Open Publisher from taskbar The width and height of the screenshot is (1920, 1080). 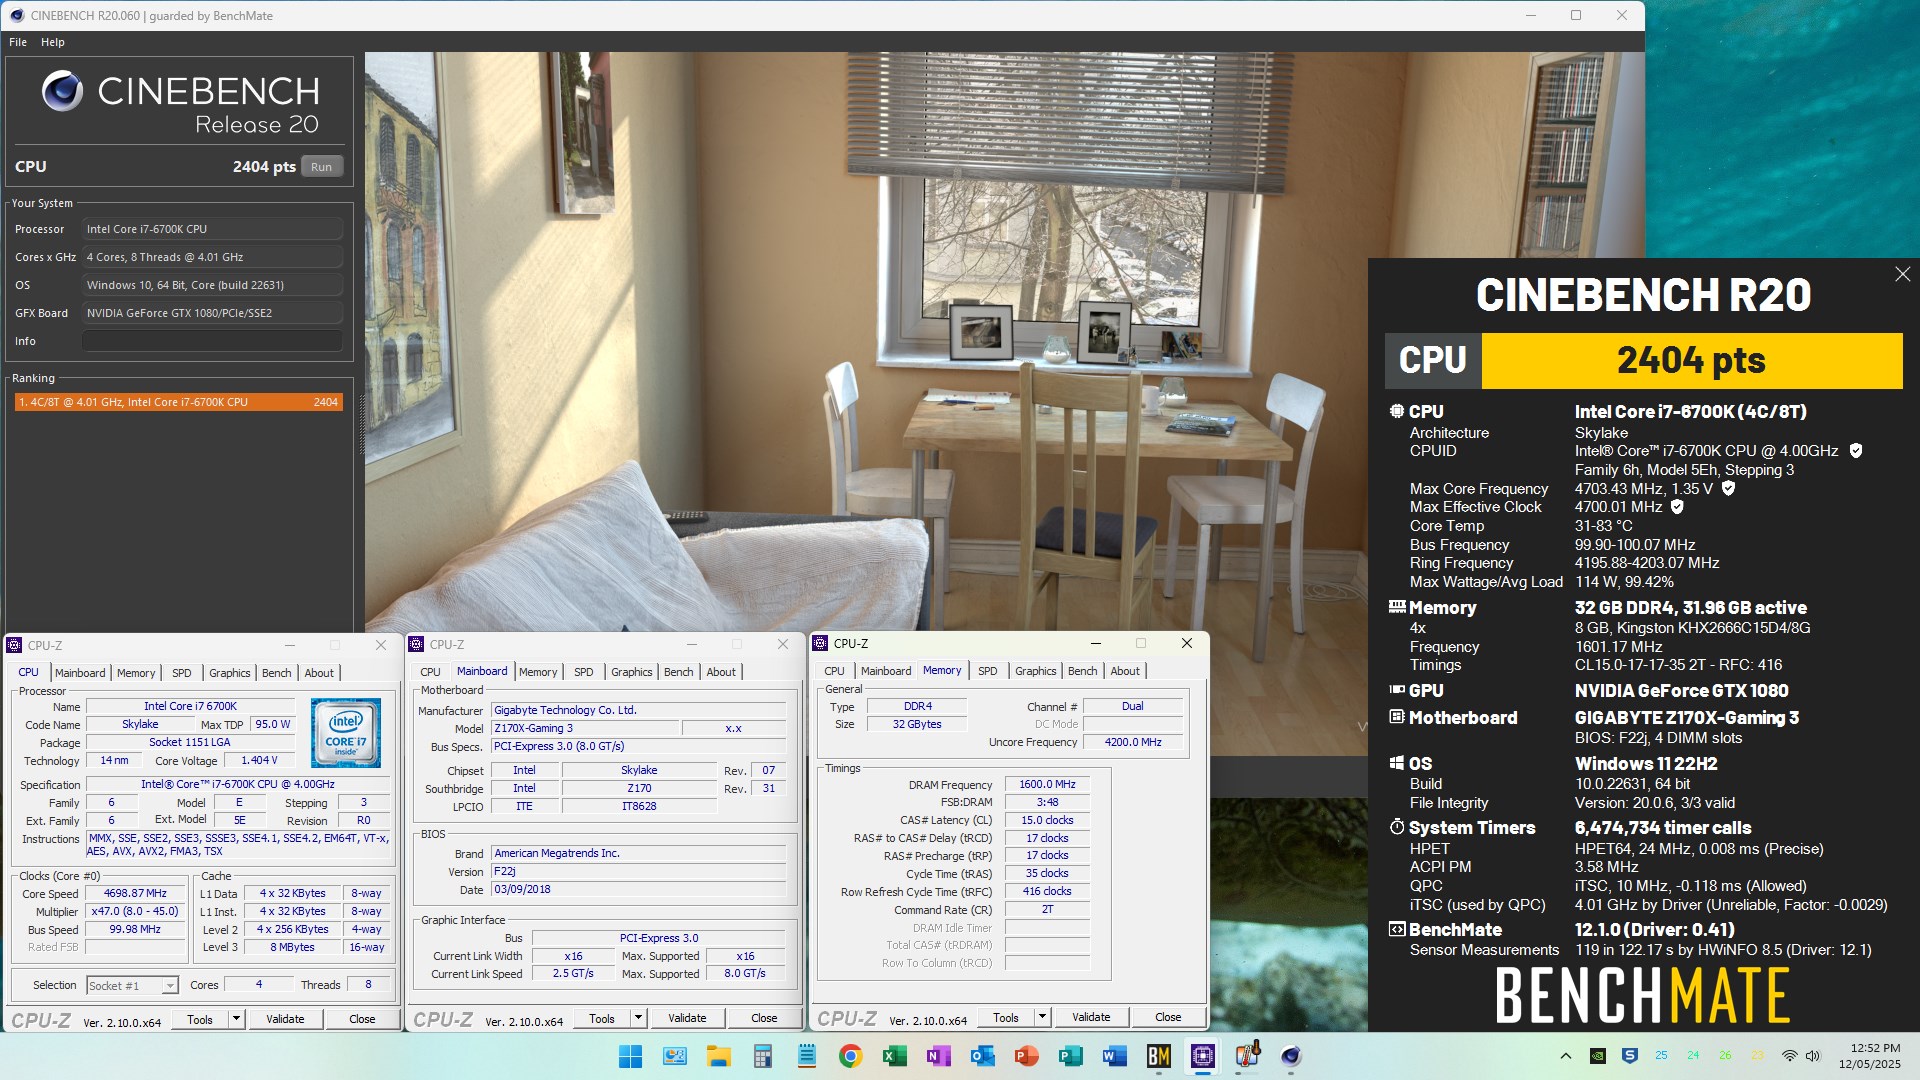1070,1056
